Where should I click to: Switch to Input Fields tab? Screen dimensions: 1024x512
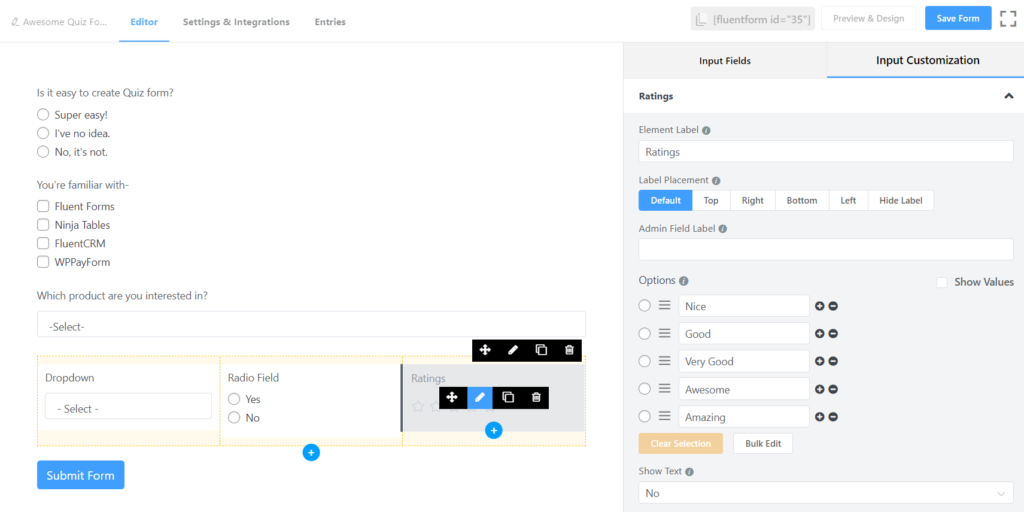[x=725, y=61]
